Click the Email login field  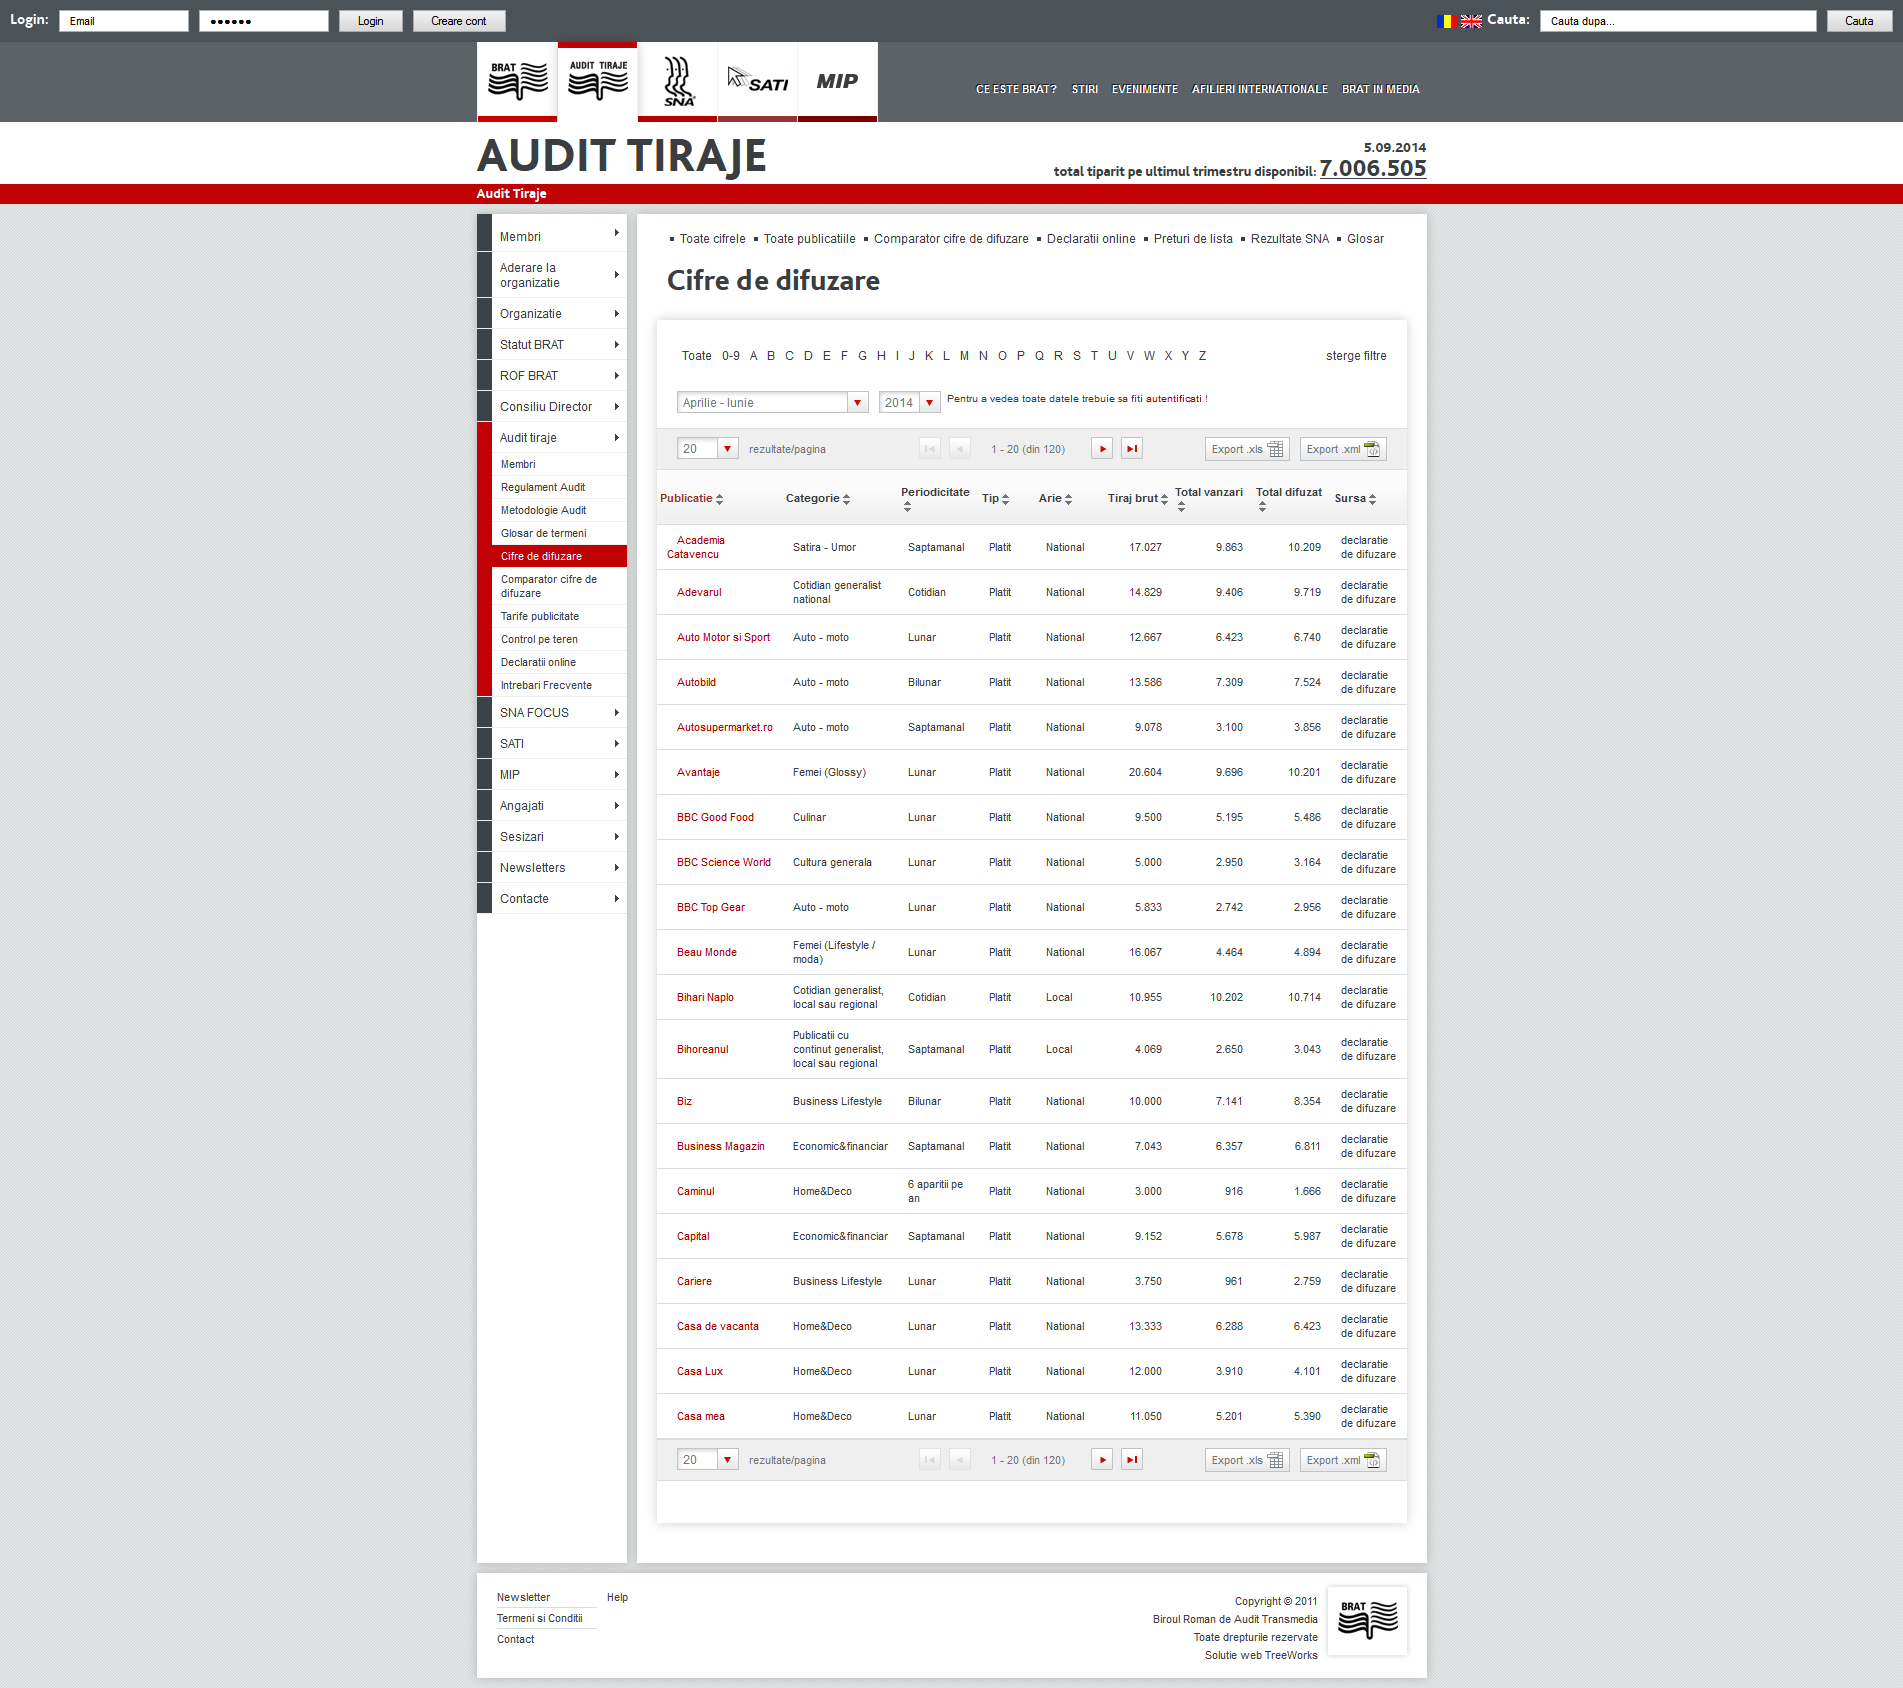pos(124,21)
